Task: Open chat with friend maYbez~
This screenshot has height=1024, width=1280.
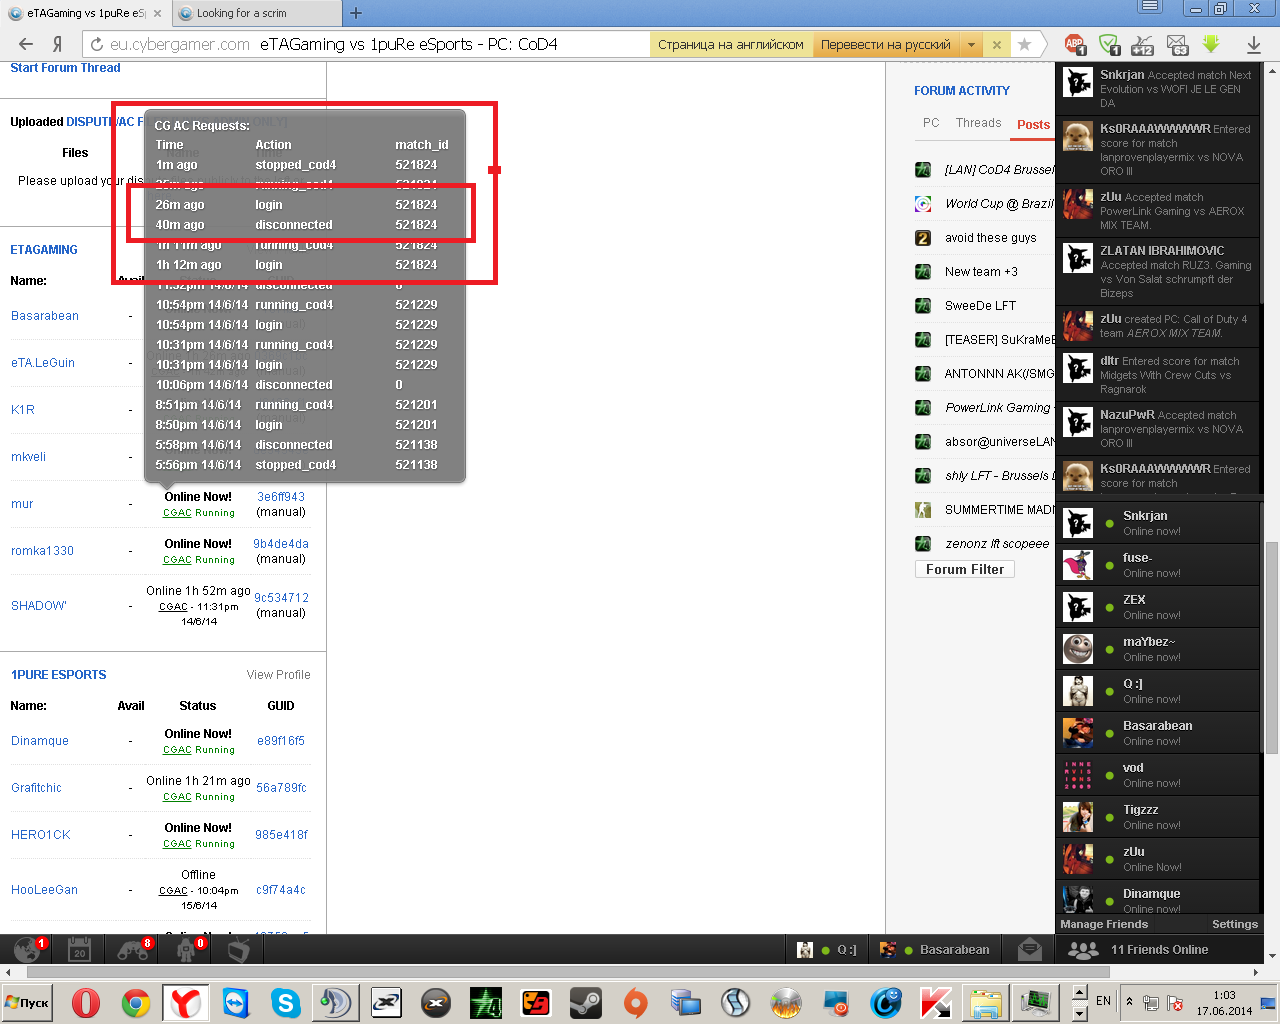Action: click(1159, 649)
